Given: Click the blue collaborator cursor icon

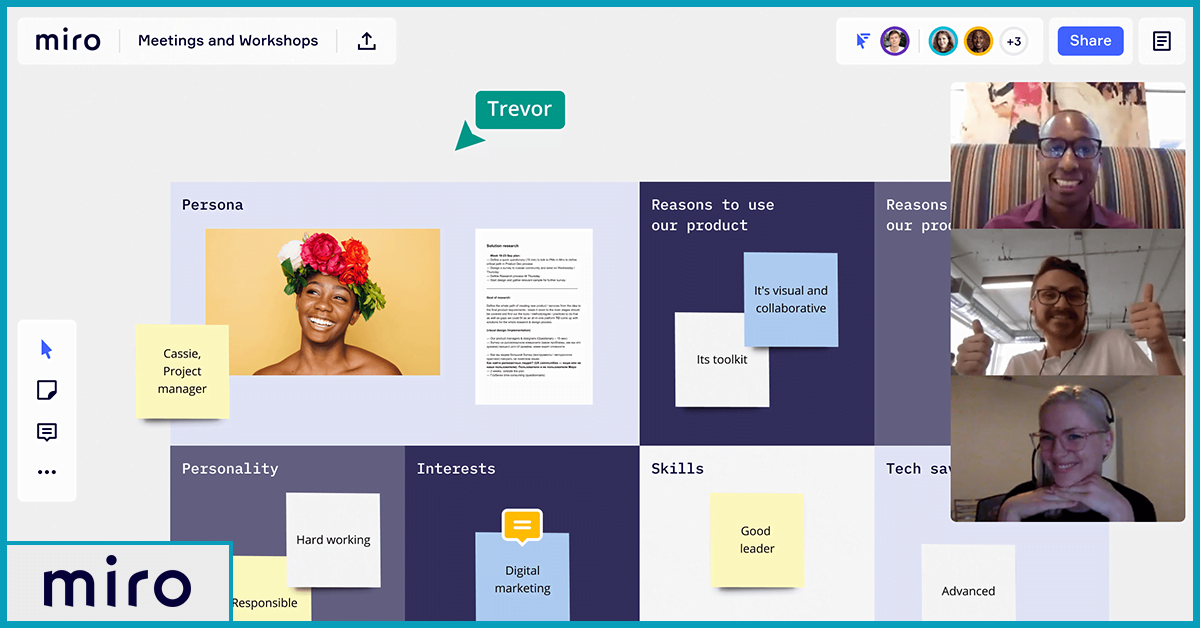Looking at the screenshot, I should pyautogui.click(x=863, y=41).
